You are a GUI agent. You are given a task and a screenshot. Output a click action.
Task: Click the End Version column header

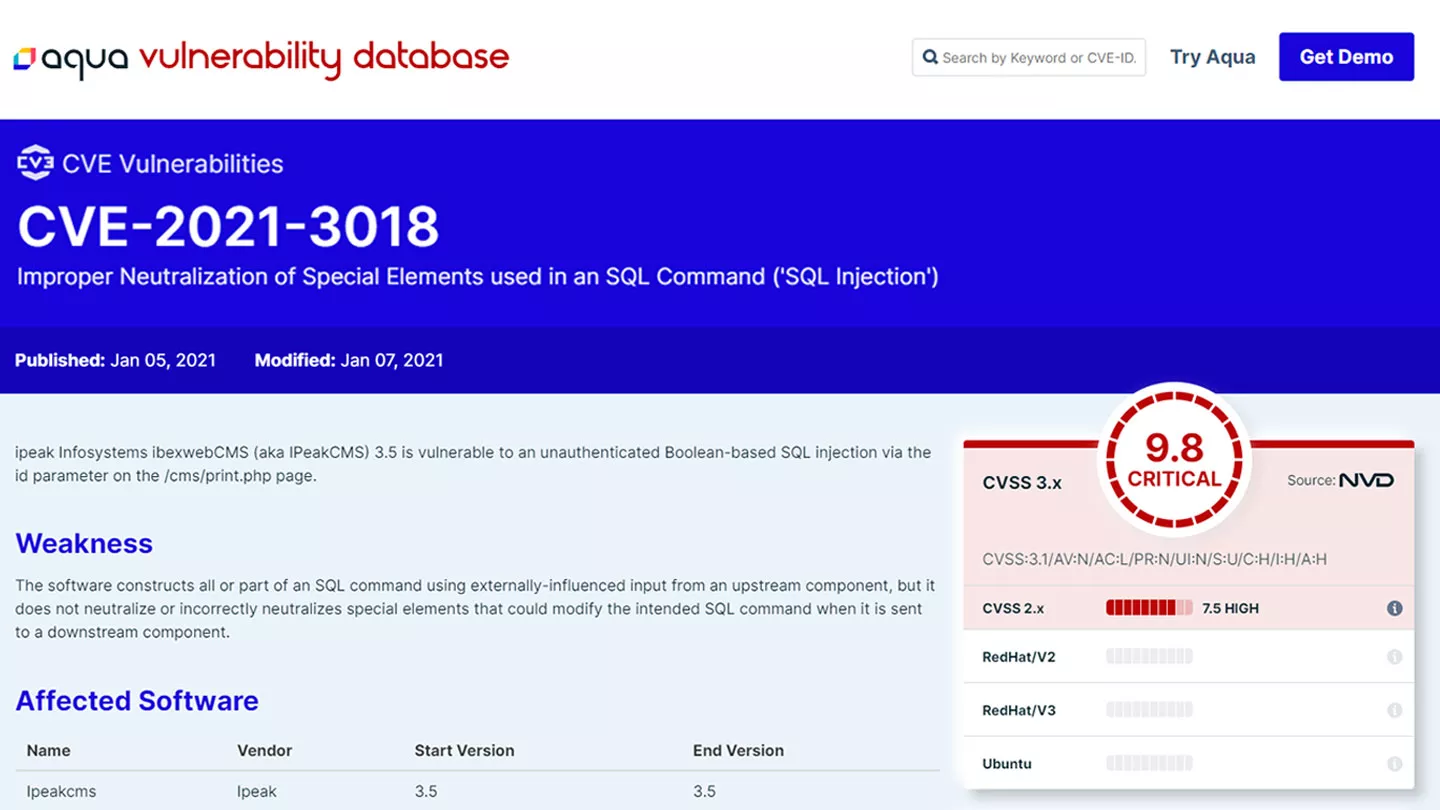click(x=739, y=750)
